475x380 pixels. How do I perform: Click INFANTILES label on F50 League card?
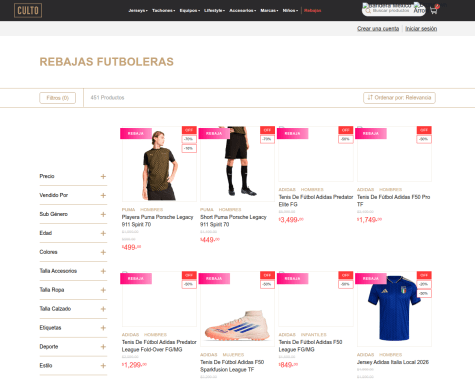pos(314,335)
